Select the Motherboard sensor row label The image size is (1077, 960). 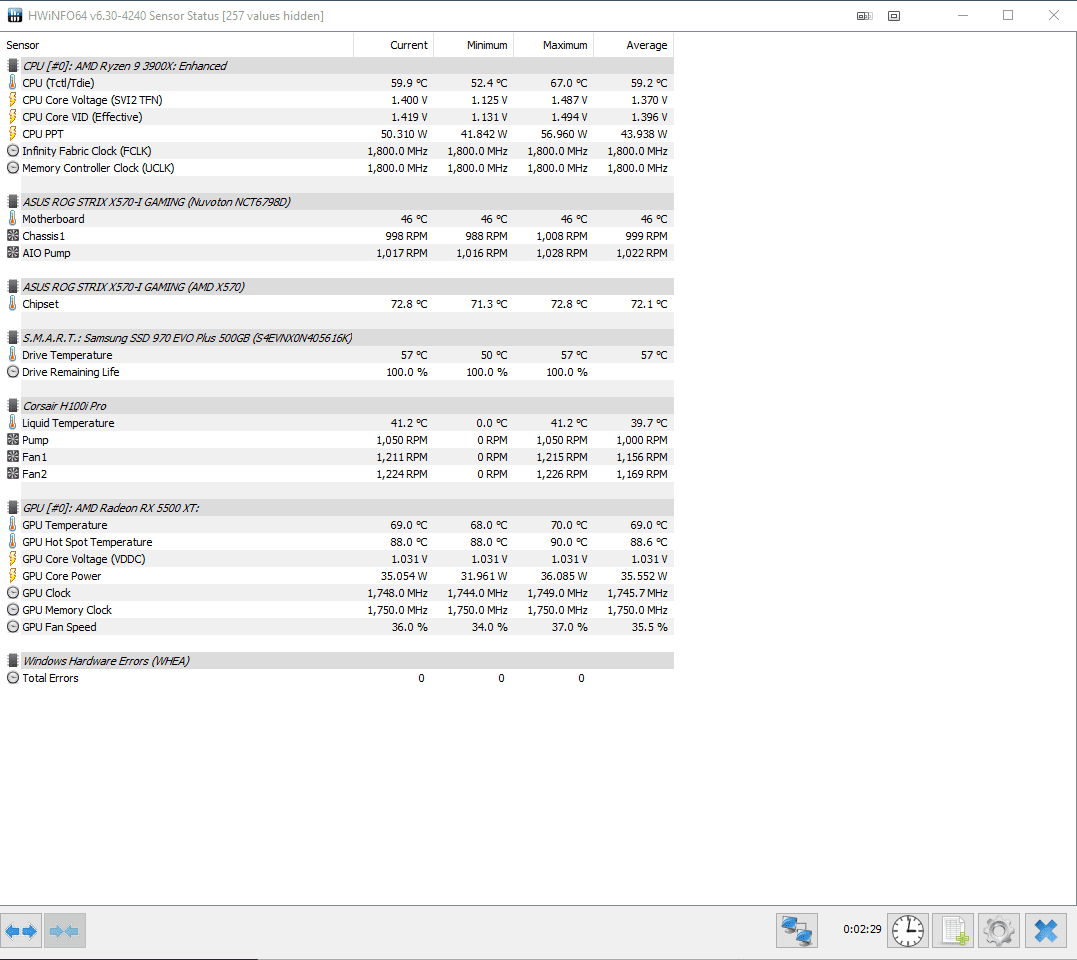coord(54,219)
